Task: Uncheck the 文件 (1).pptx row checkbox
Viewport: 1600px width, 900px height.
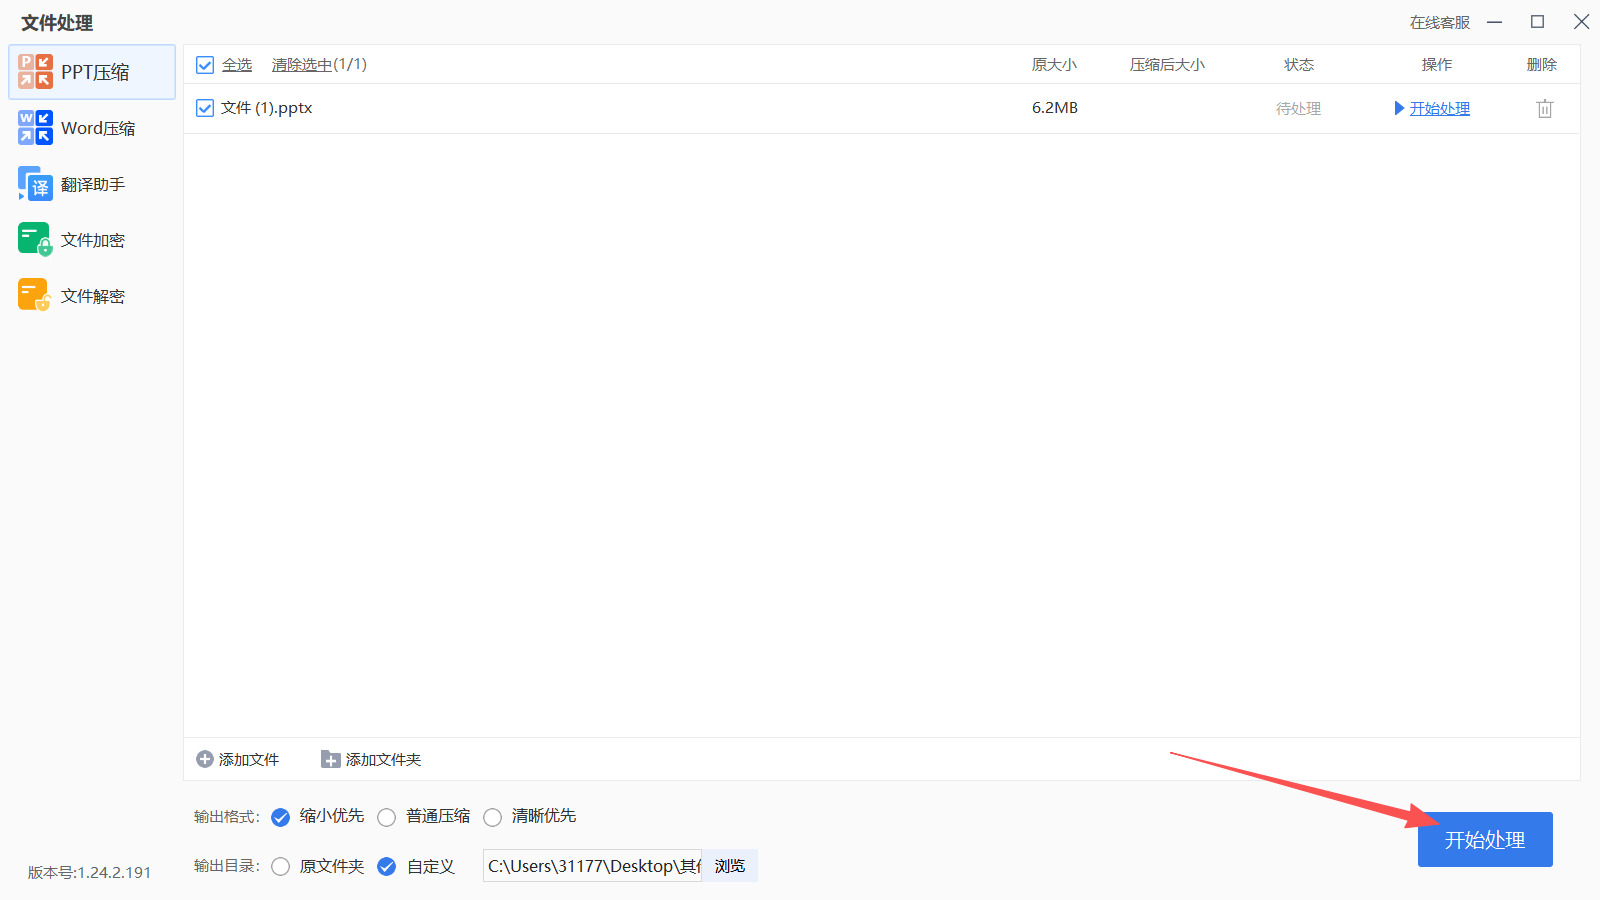Action: coord(205,108)
